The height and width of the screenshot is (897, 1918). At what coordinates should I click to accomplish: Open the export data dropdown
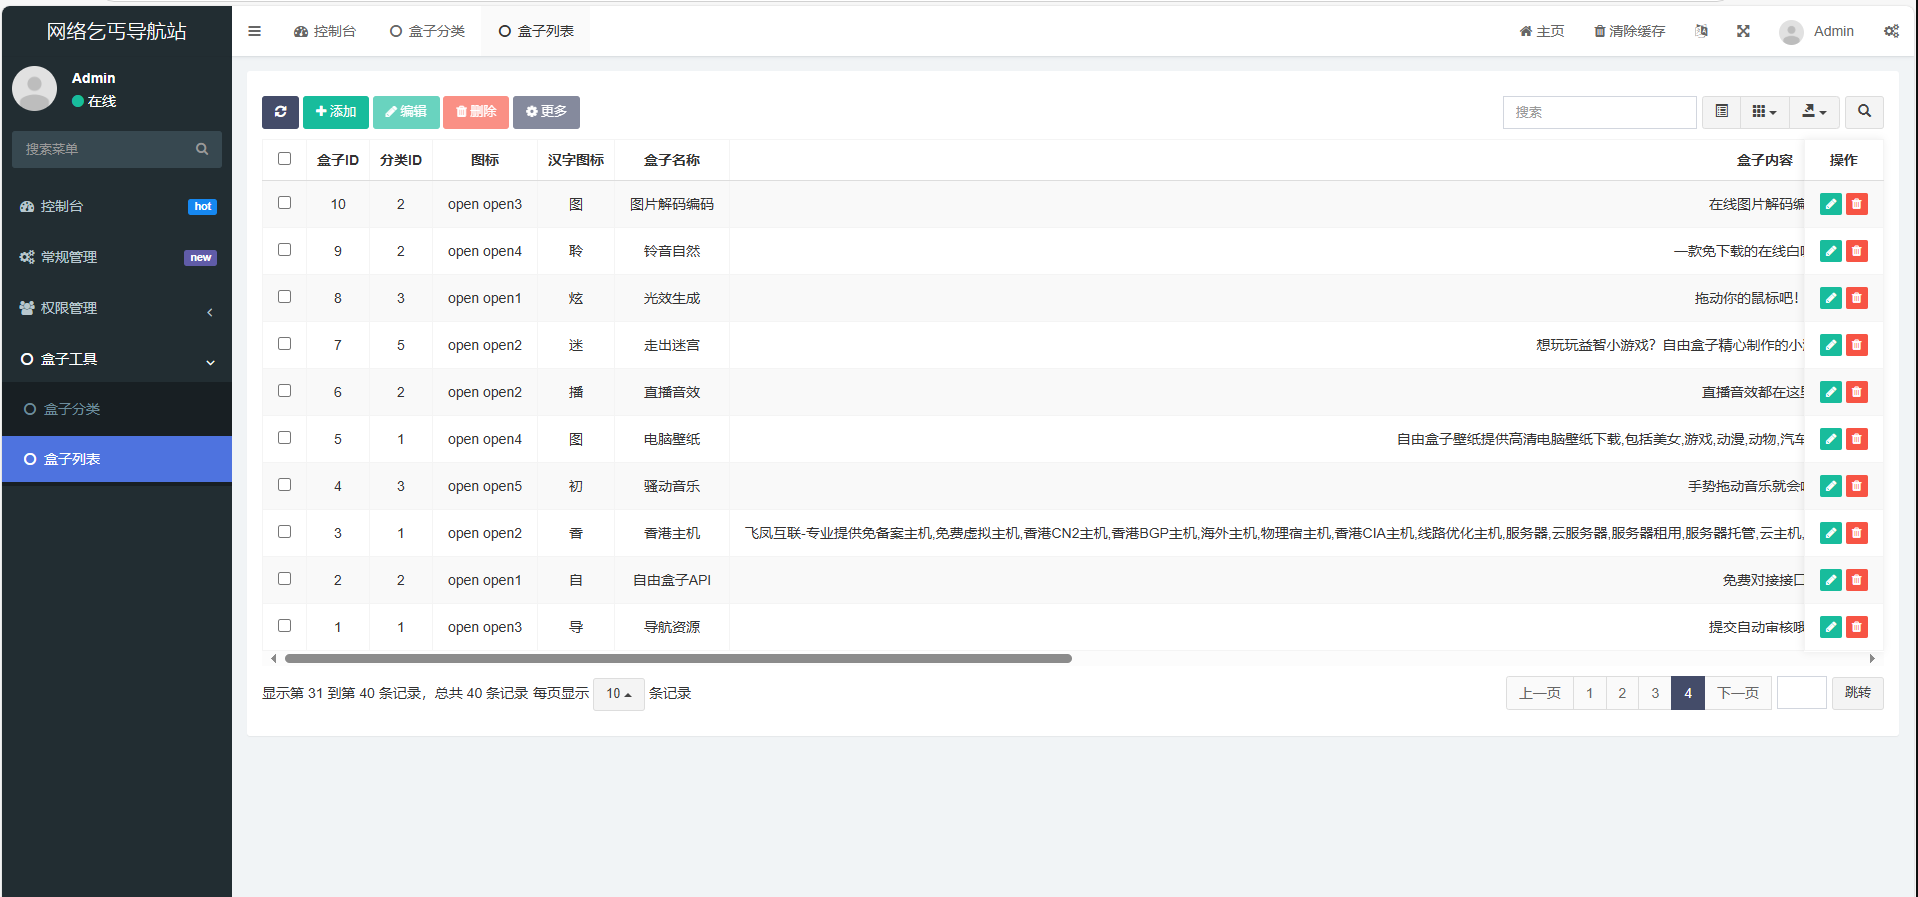(x=1814, y=112)
